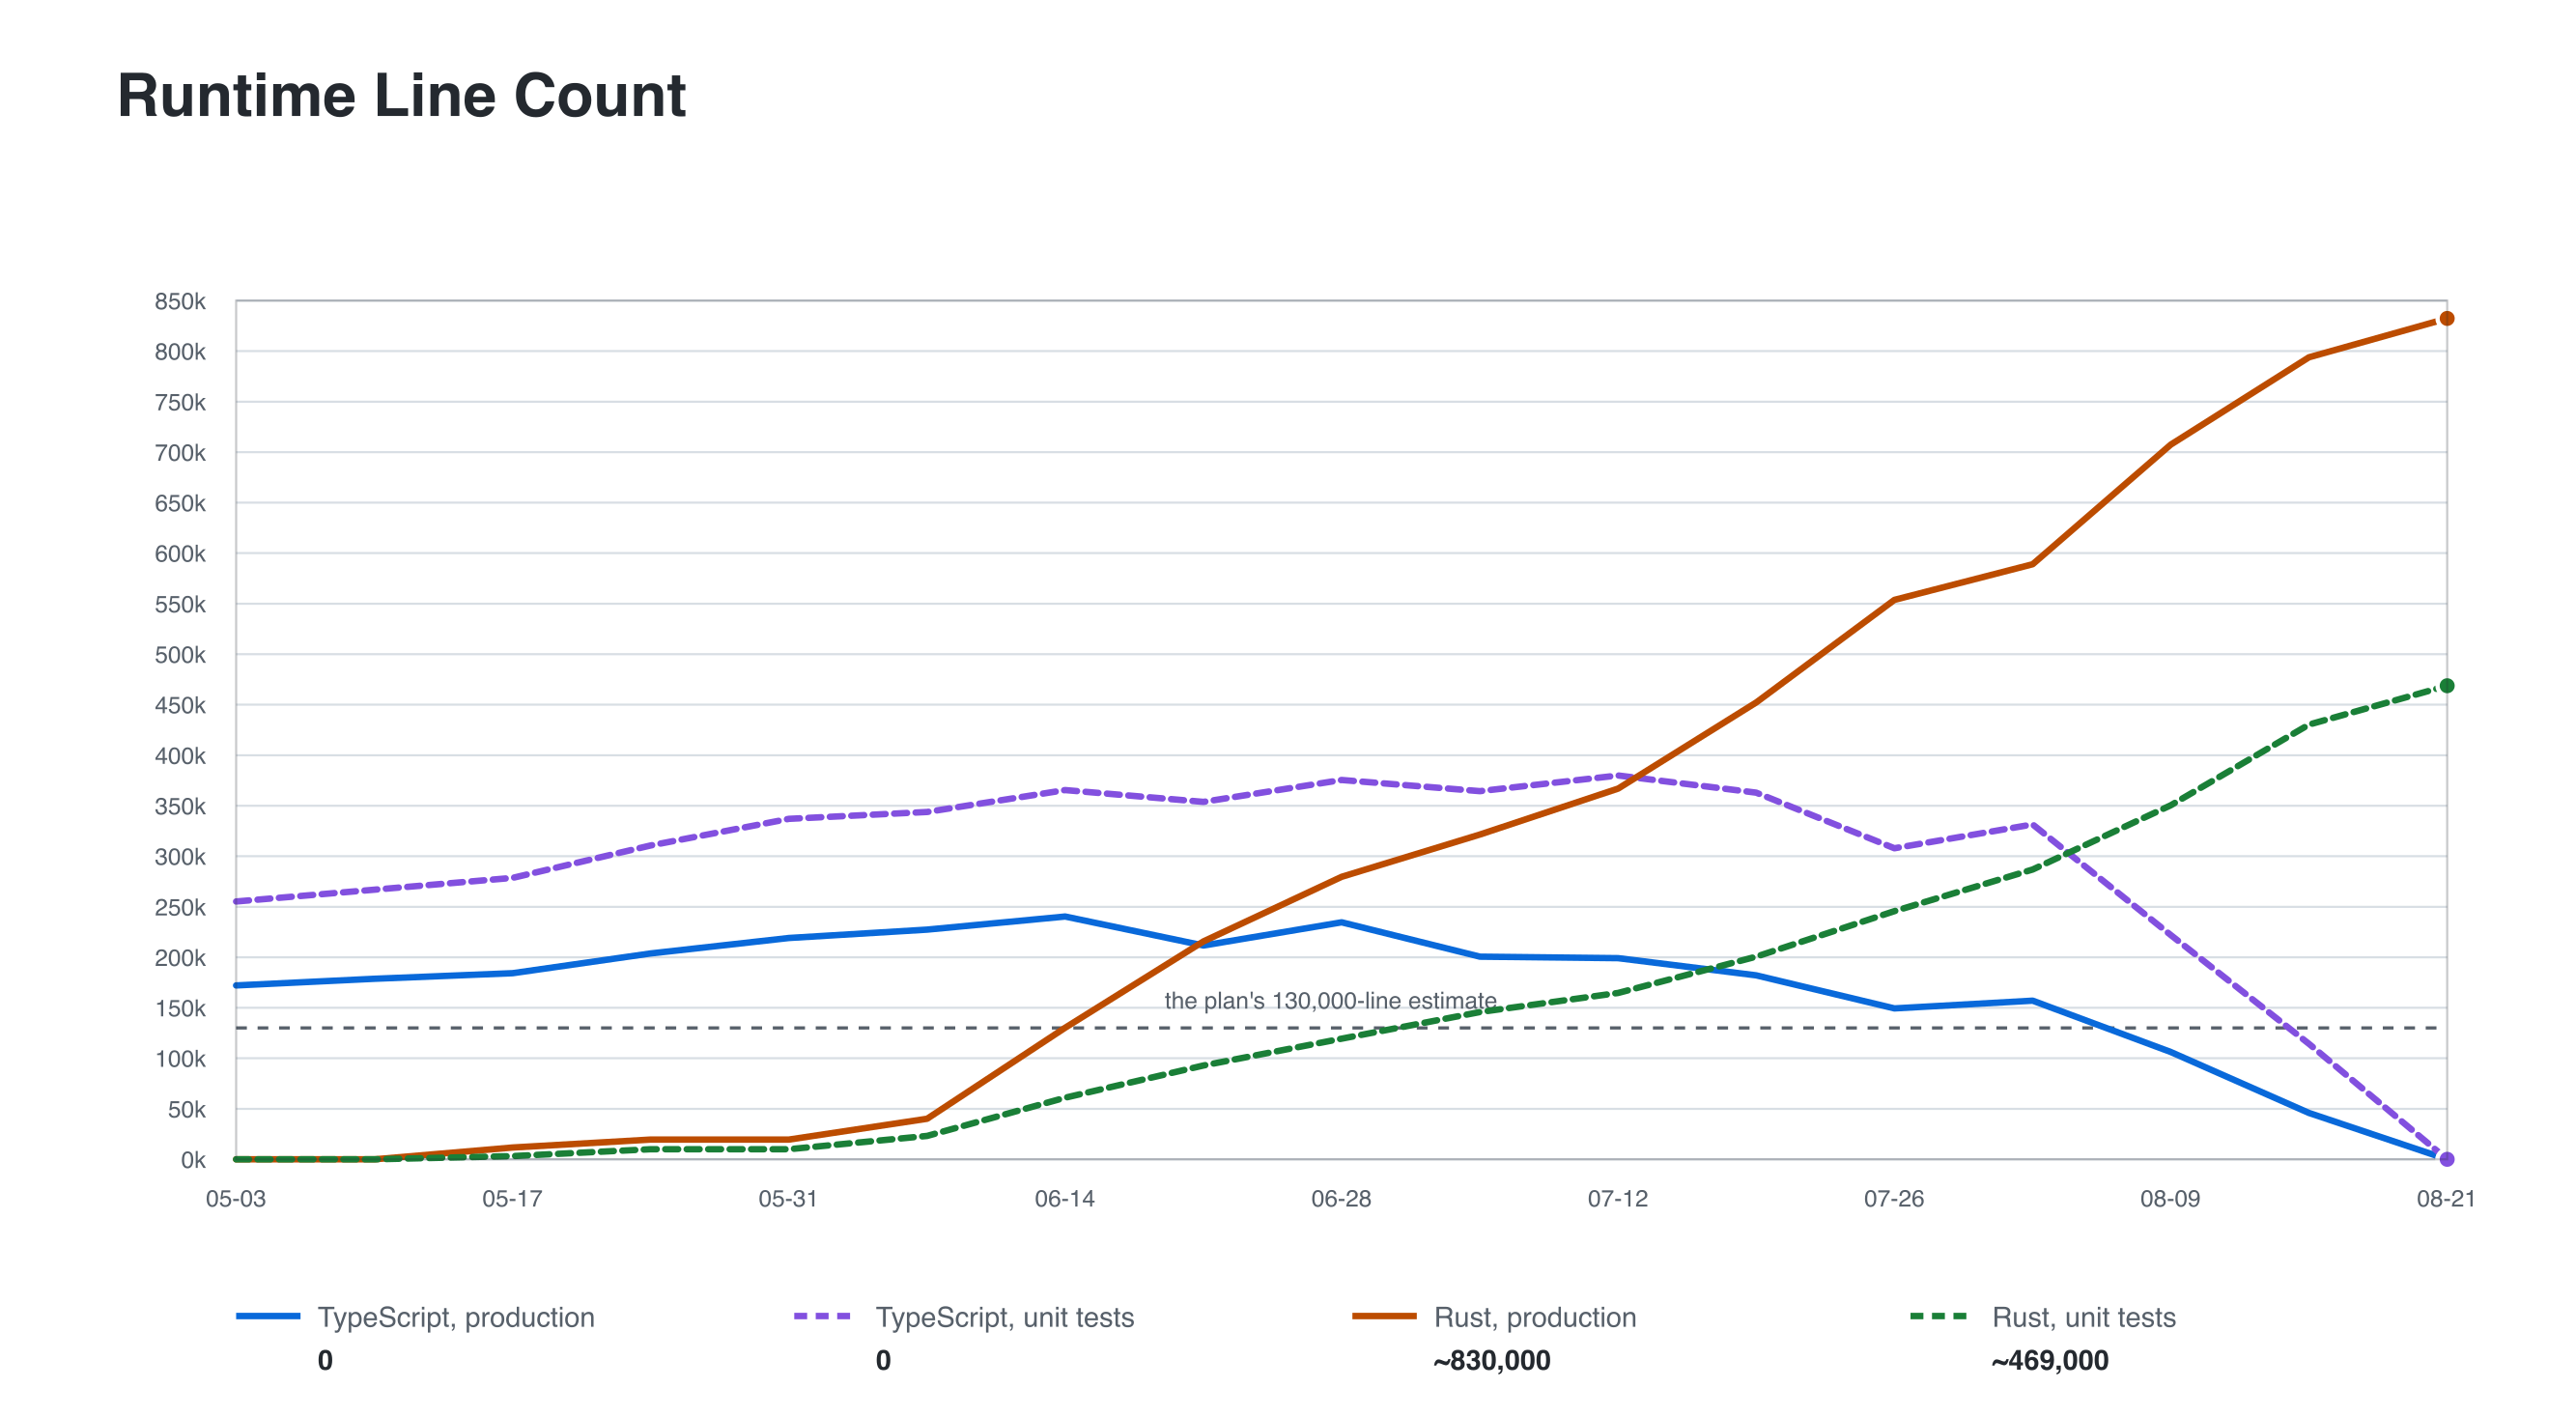The width and height of the screenshot is (2576, 1417).
Task: Click the Runtime Line Count title
Action: 401,96
